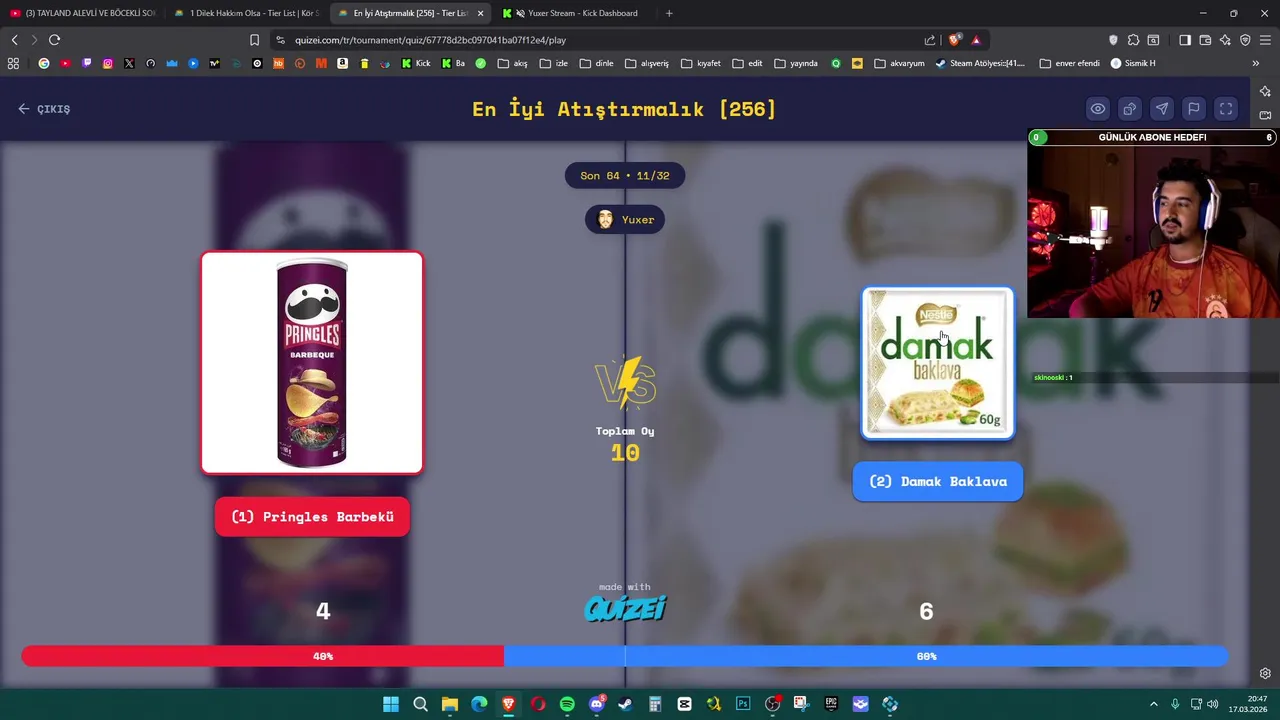Open the apps grid bookmark icon

tap(13, 63)
